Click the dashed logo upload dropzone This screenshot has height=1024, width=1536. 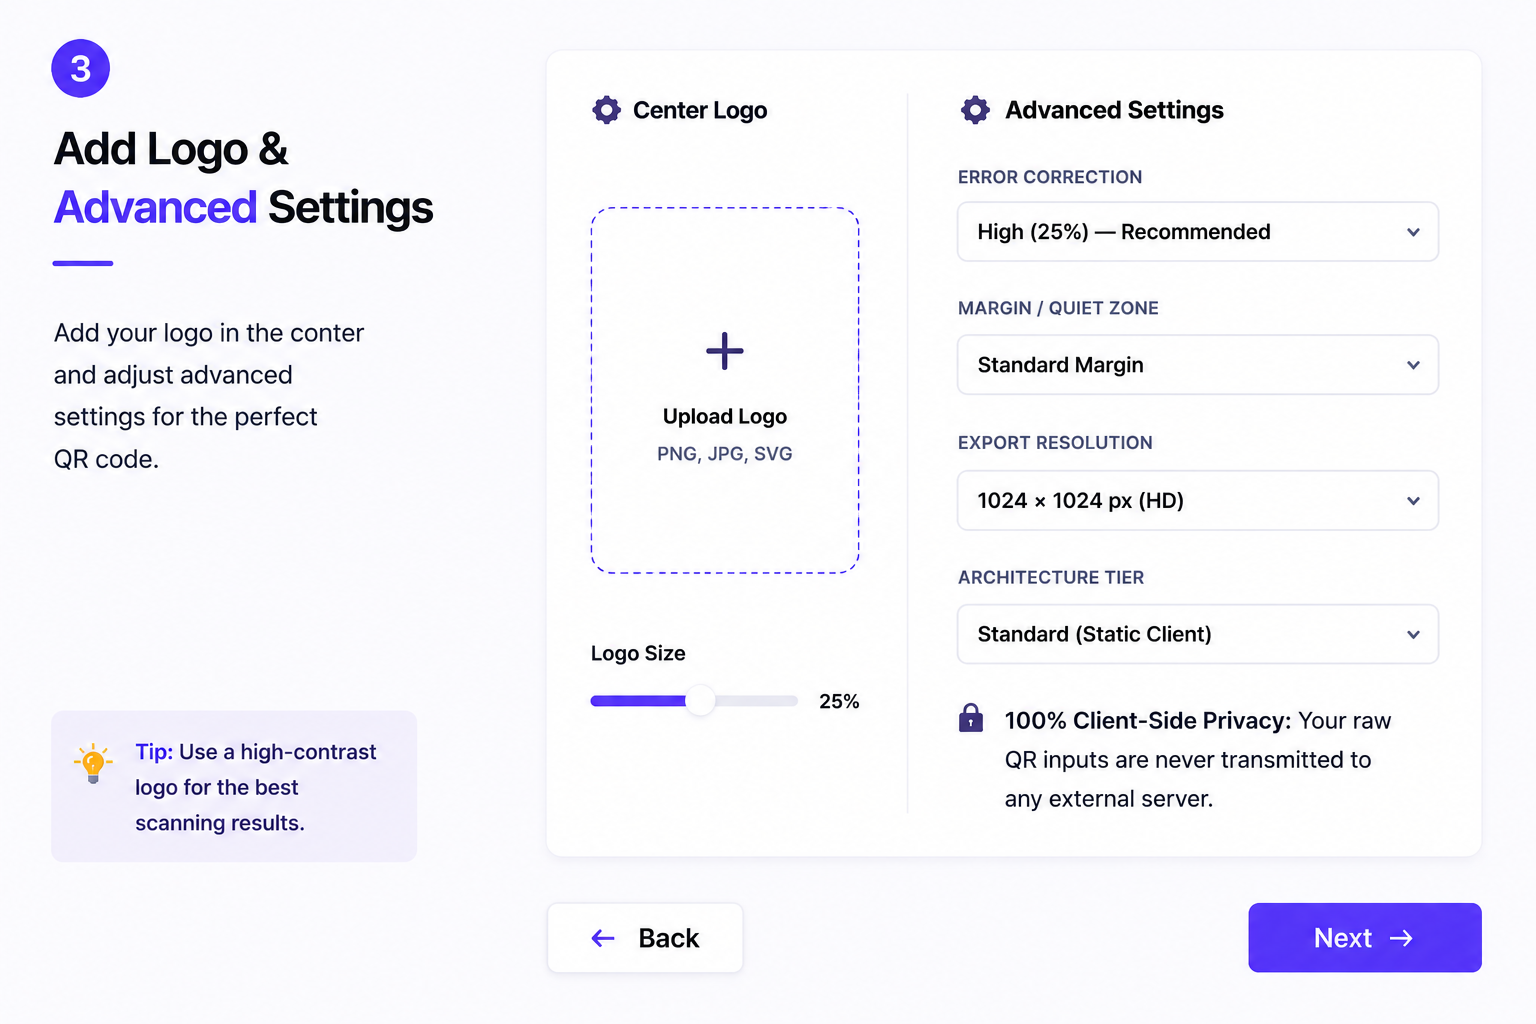point(725,390)
